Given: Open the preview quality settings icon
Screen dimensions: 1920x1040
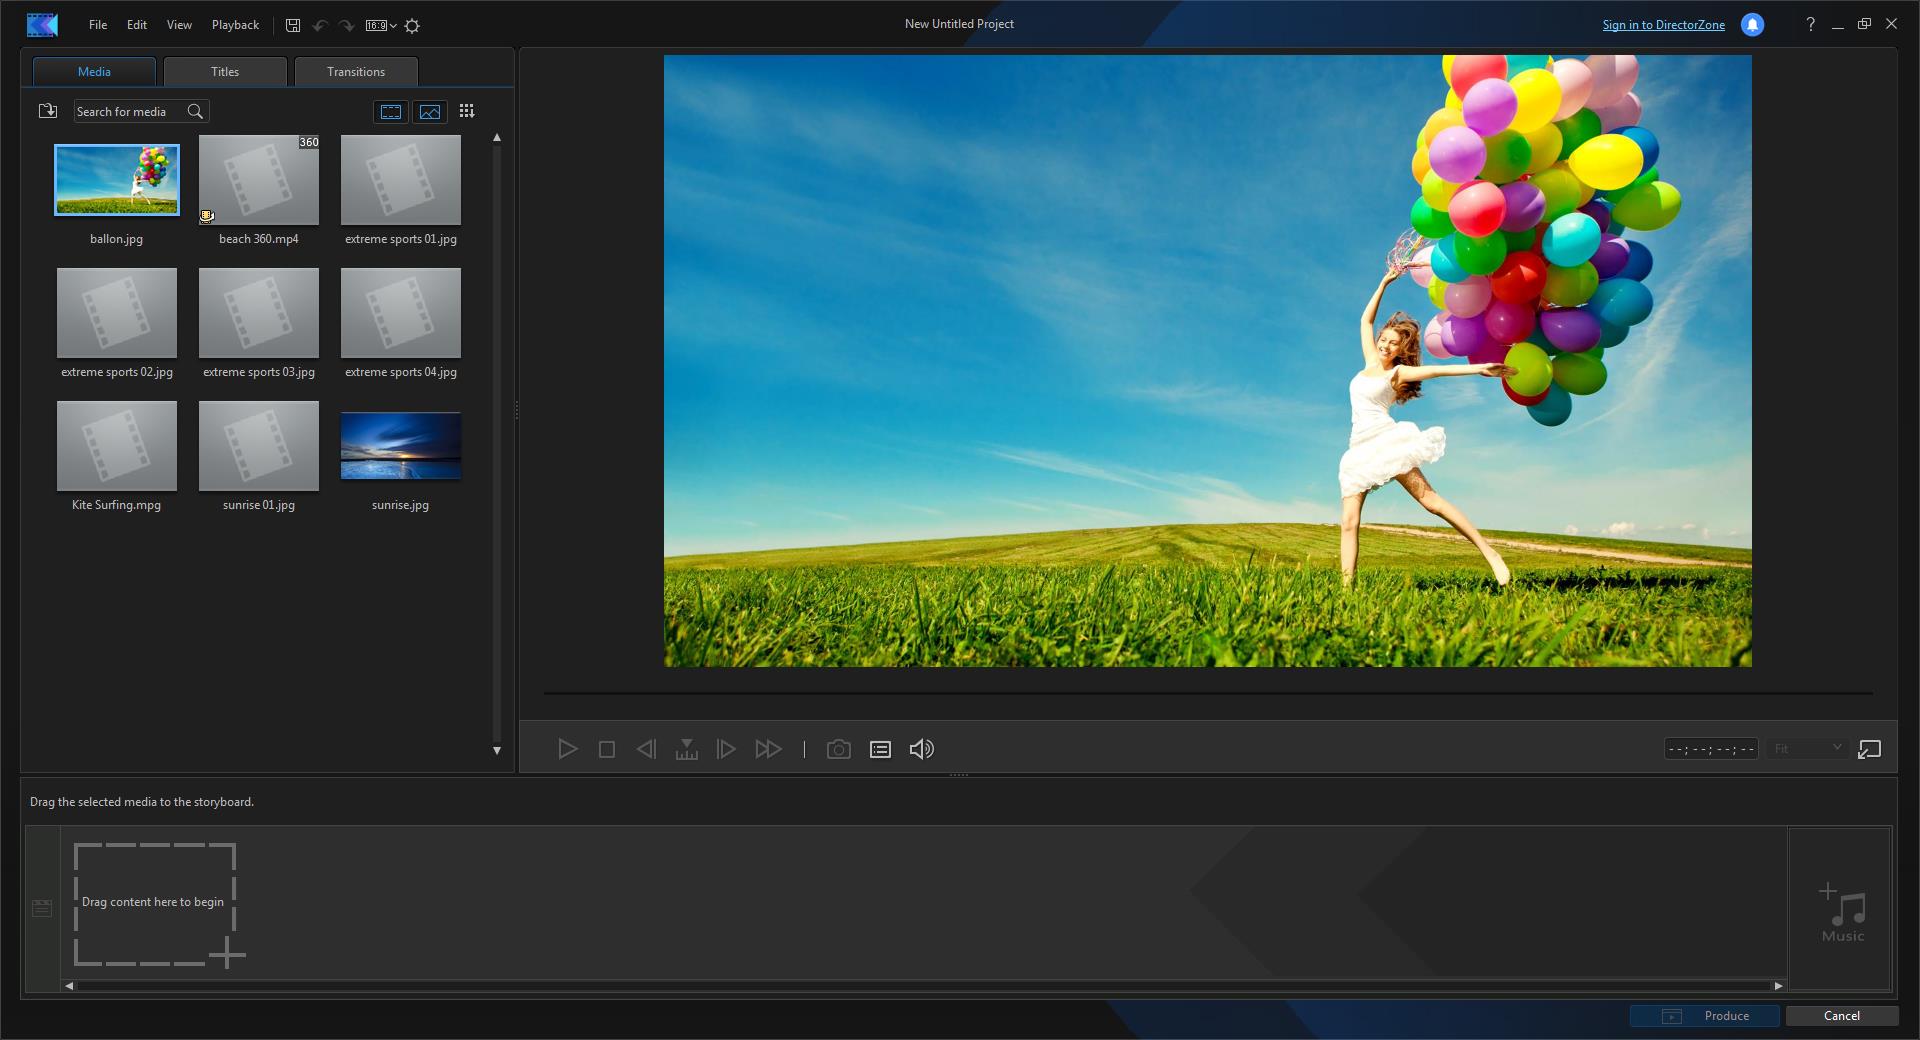Looking at the screenshot, I should [x=880, y=749].
